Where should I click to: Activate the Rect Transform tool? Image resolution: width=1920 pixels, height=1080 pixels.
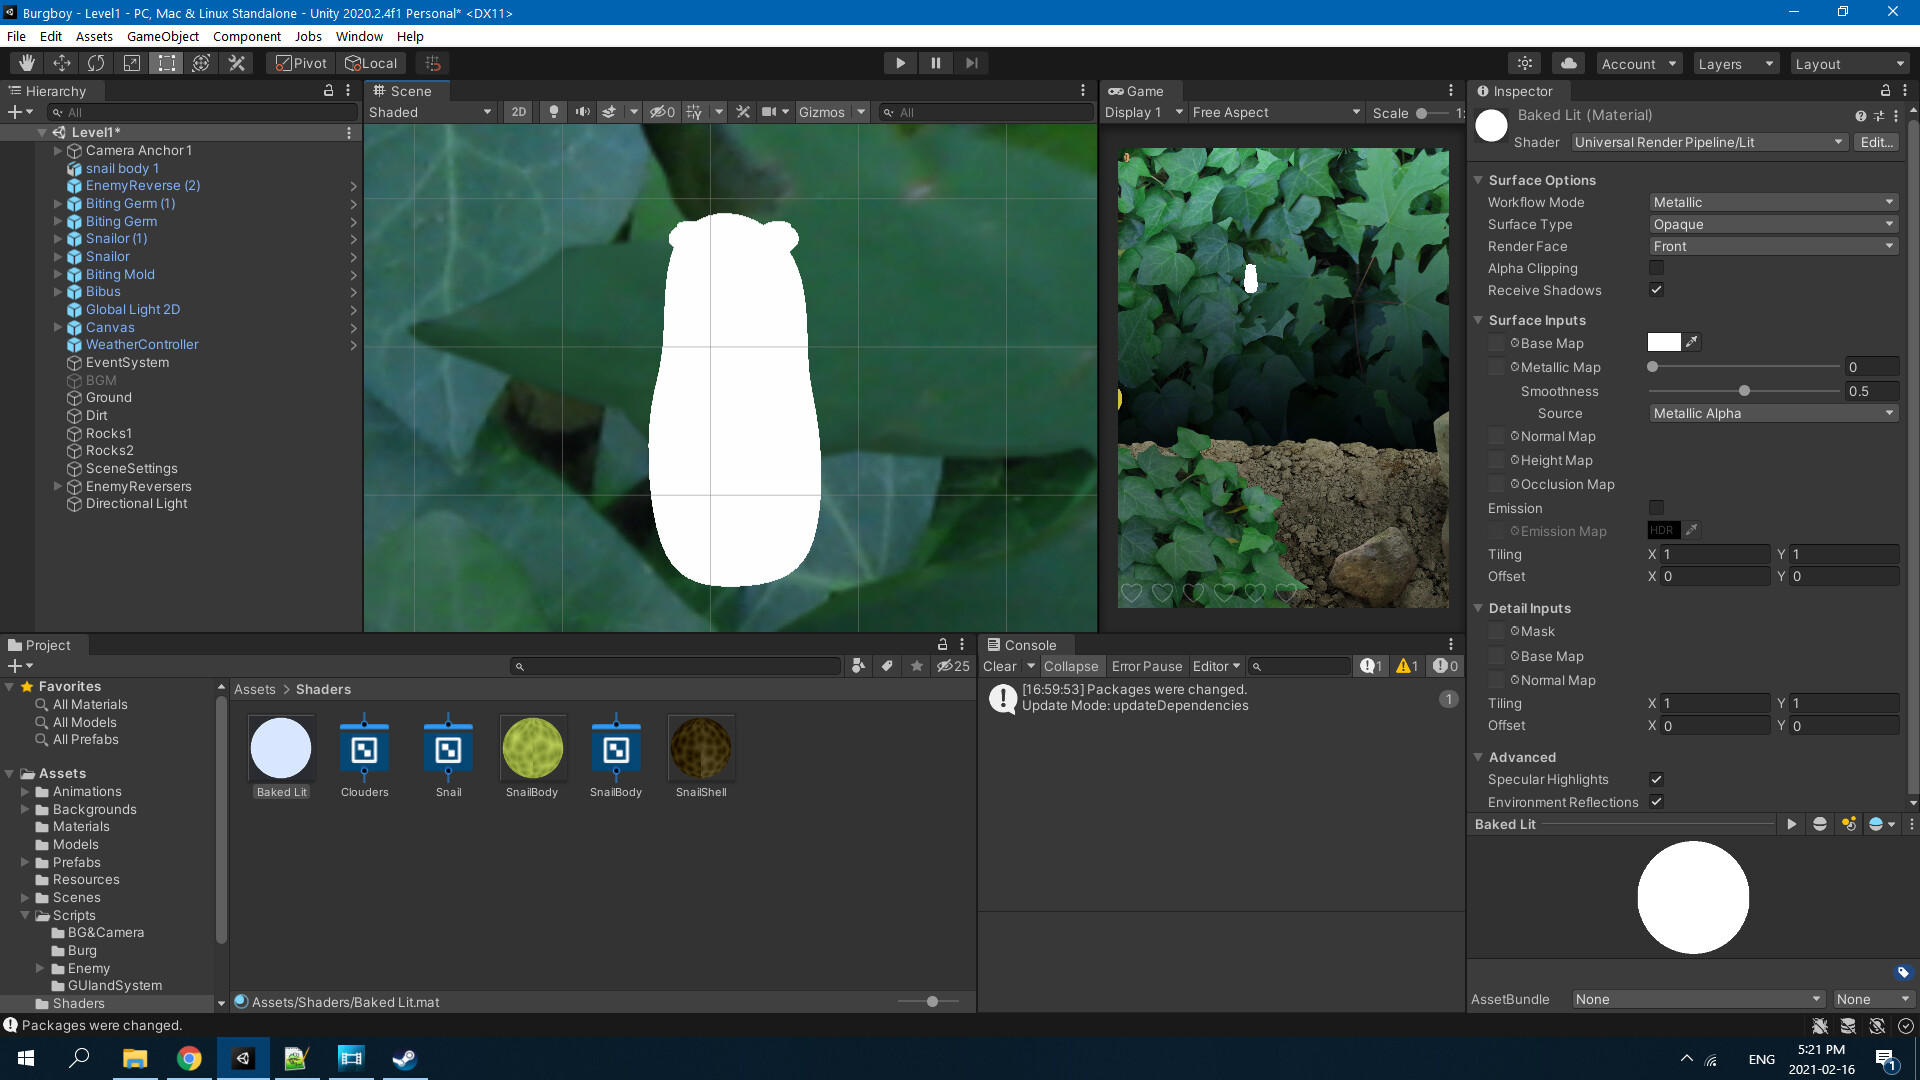tap(165, 62)
